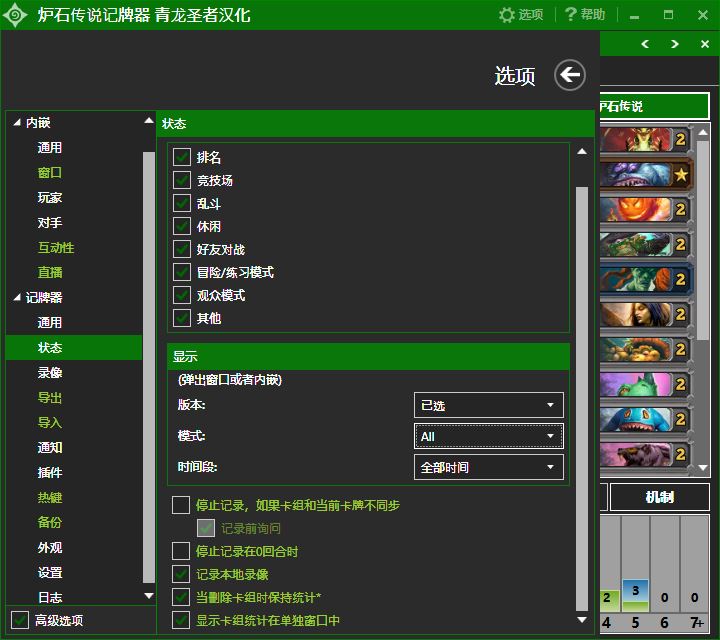Select 对手 in sidebar

point(50,223)
